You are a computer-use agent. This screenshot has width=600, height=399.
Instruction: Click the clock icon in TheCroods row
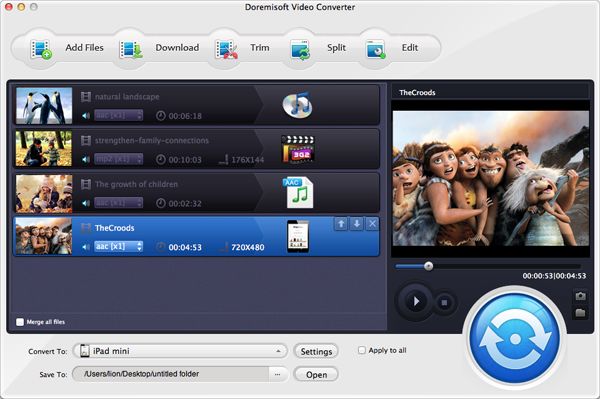[161, 247]
